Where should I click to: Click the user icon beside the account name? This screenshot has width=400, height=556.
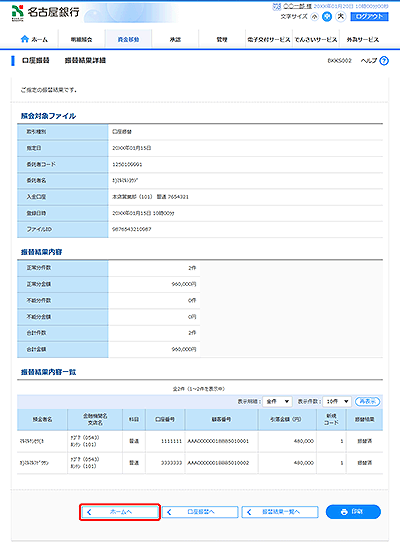(x=277, y=6)
